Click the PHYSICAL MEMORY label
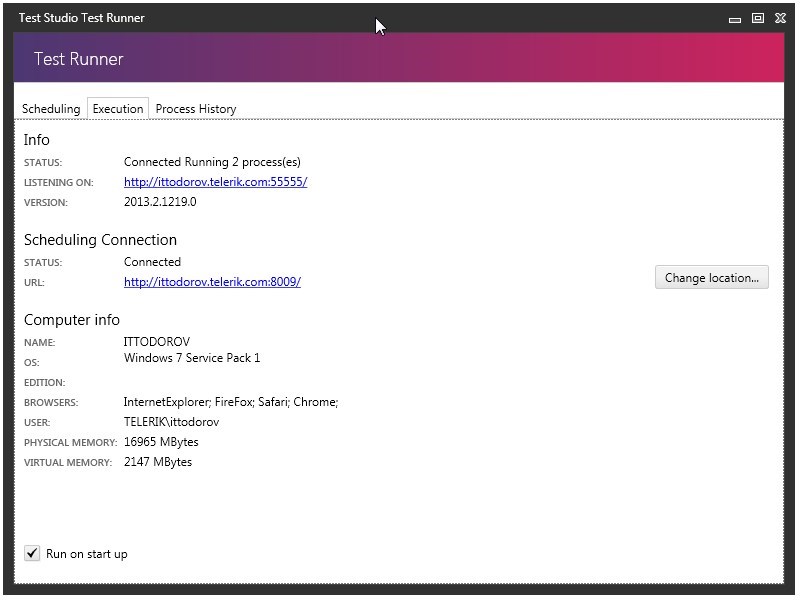This screenshot has width=800, height=600. [x=70, y=443]
